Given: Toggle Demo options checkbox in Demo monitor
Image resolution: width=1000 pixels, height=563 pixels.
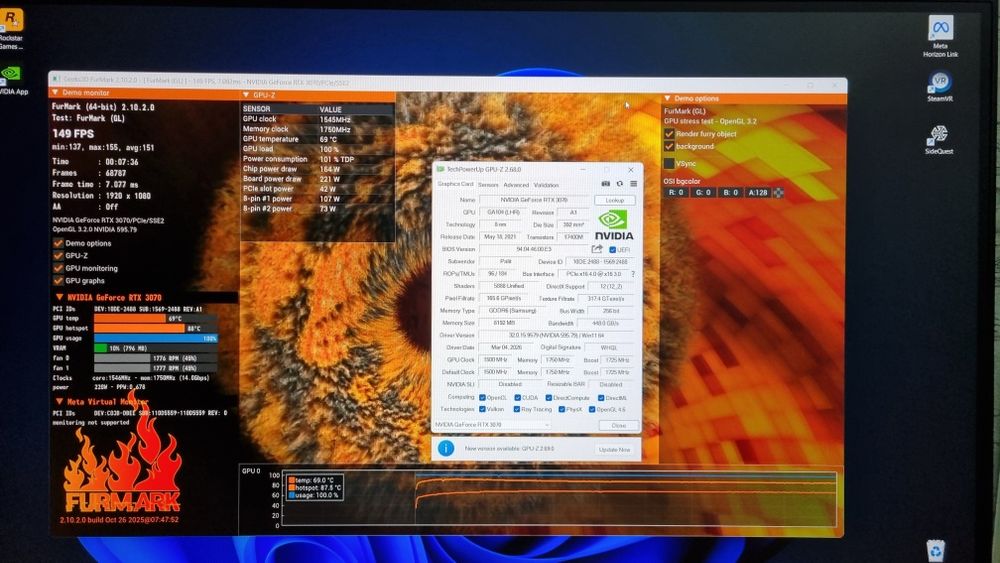Looking at the screenshot, I should tap(59, 243).
